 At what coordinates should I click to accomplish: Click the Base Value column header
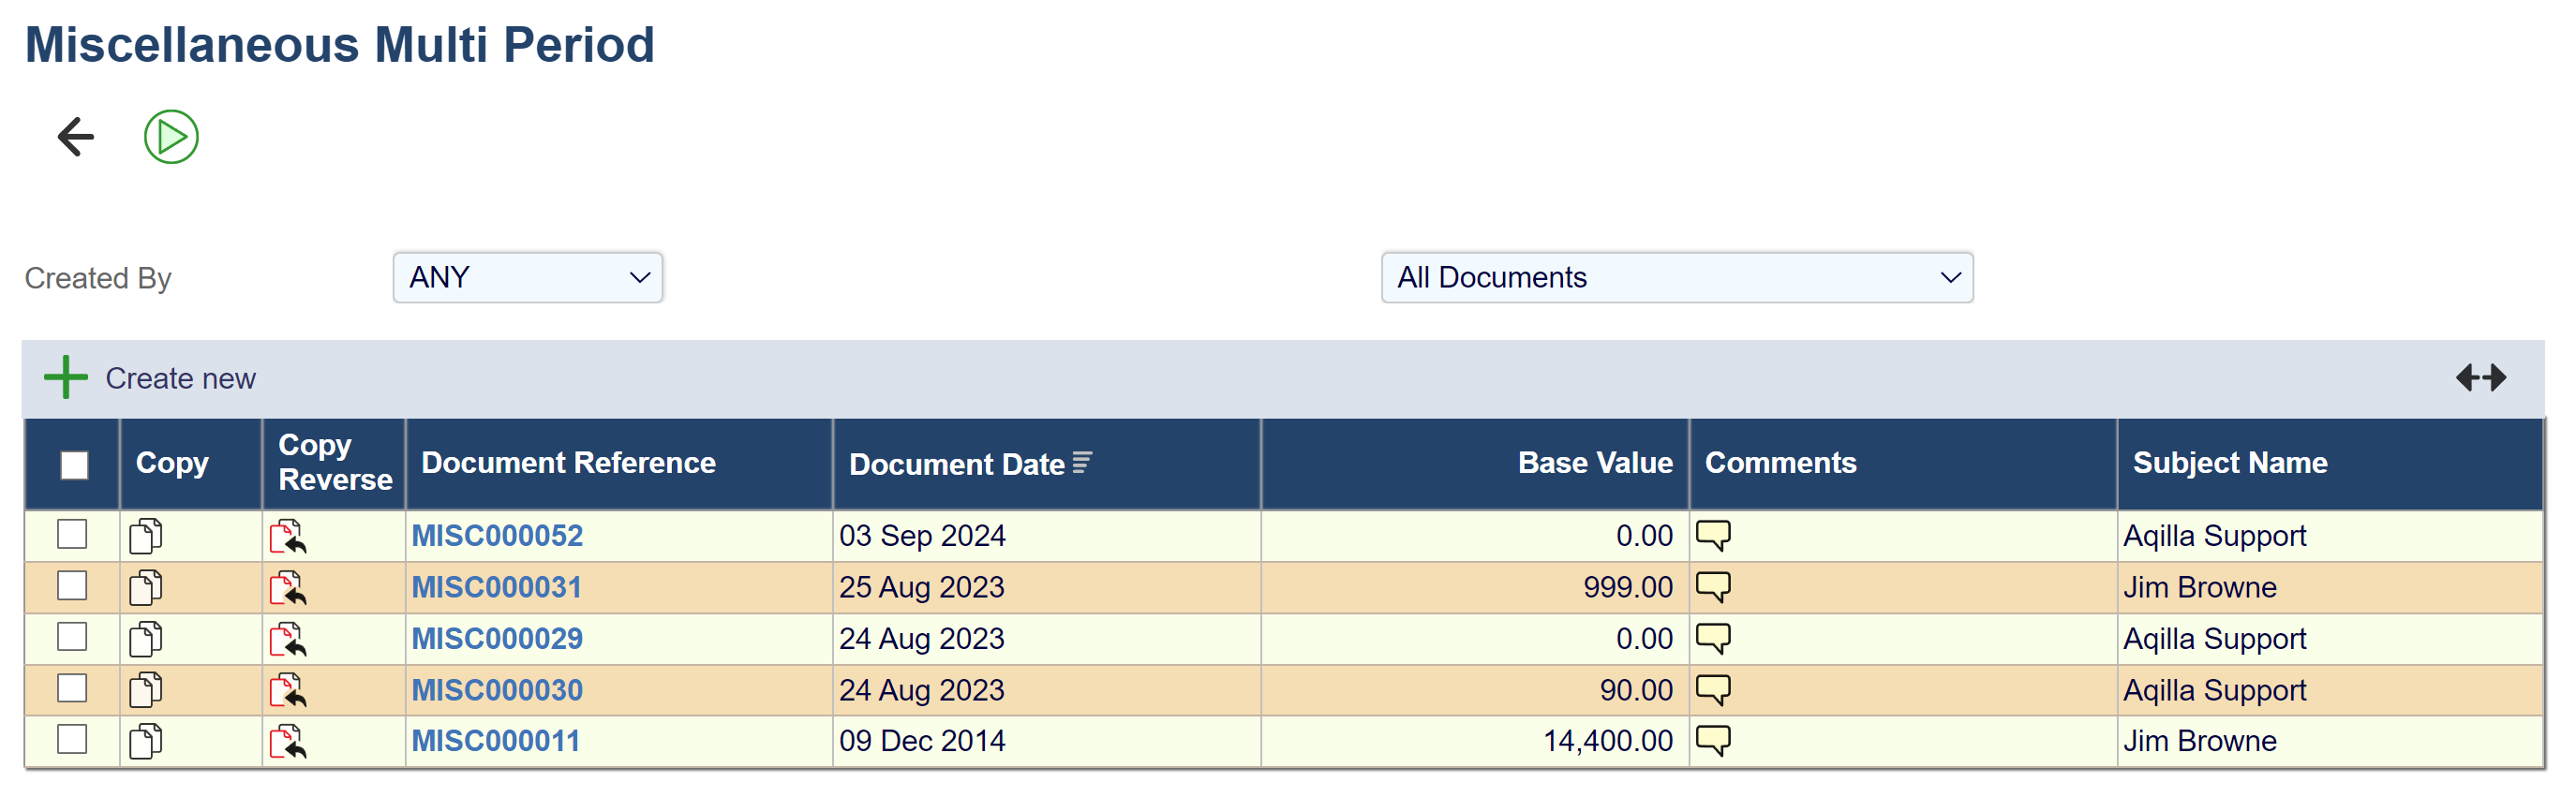point(1594,464)
